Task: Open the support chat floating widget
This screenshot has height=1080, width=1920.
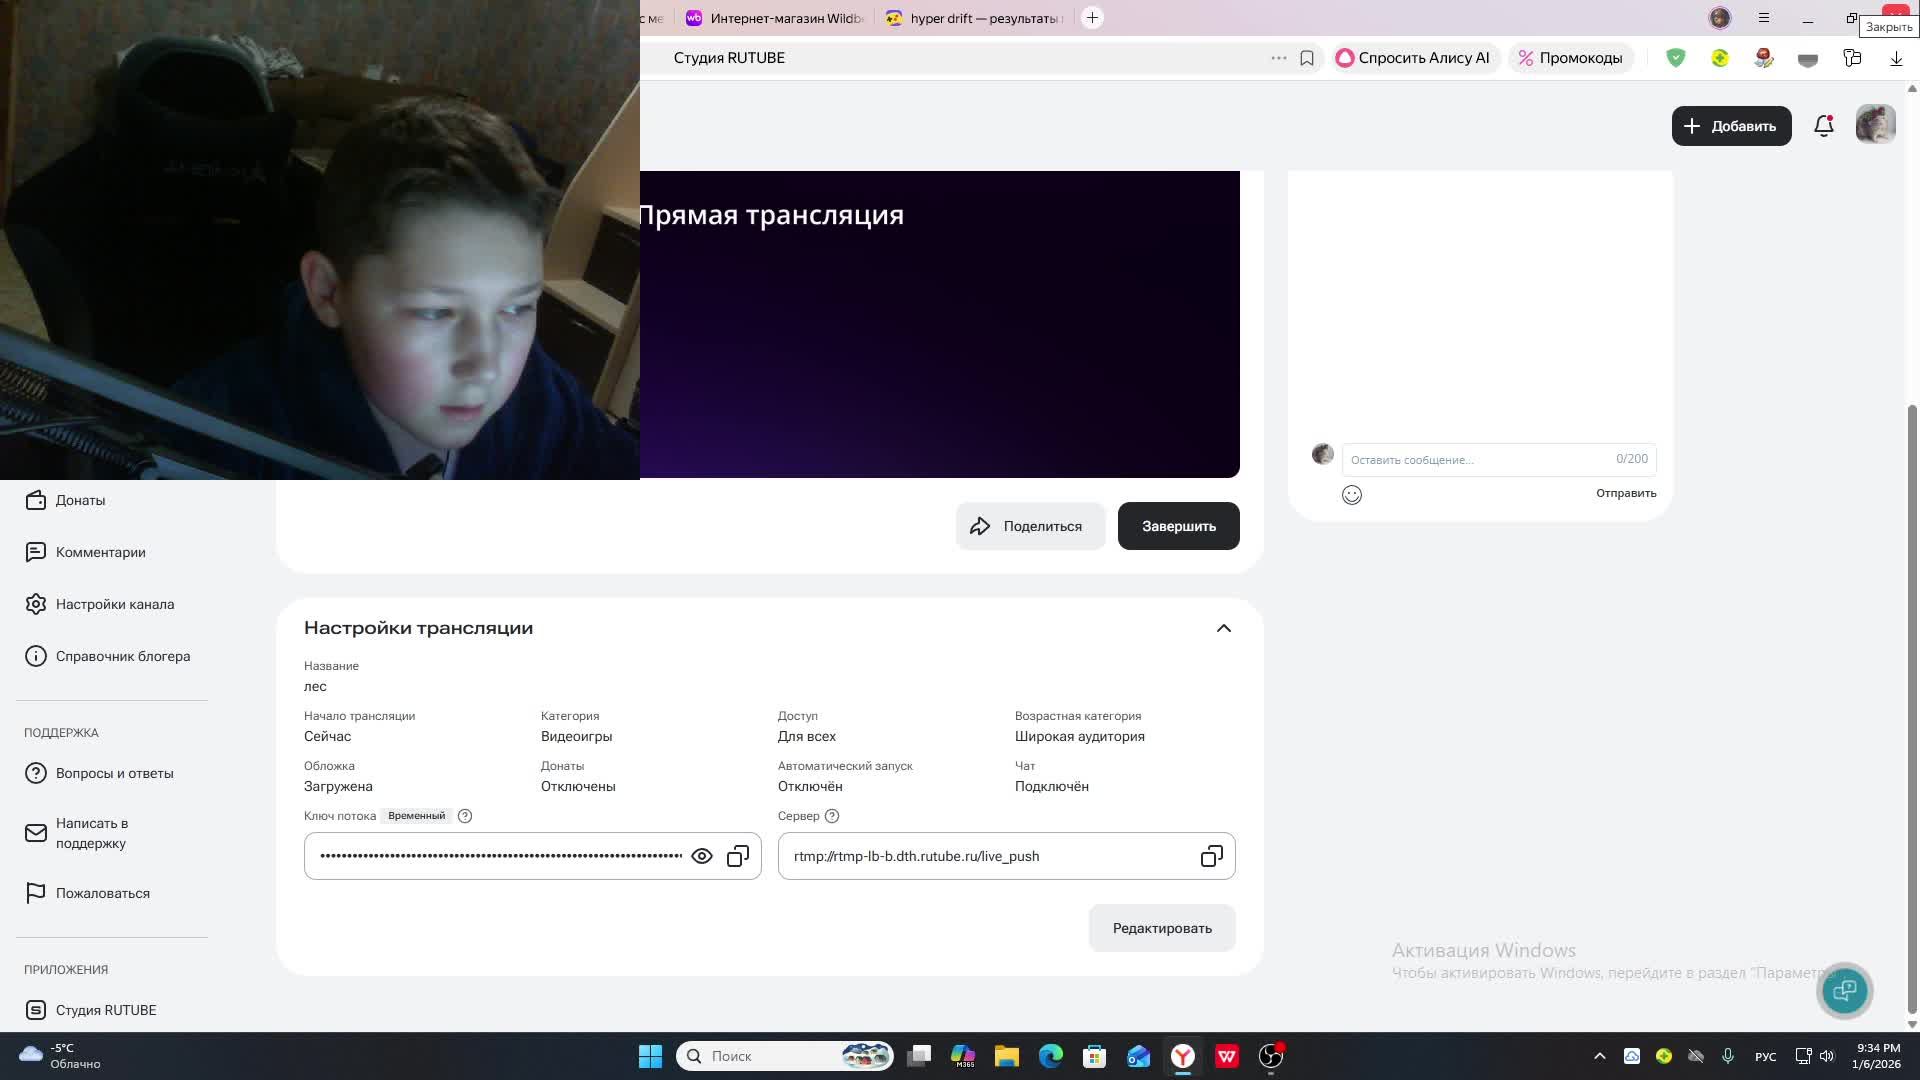Action: (1844, 990)
